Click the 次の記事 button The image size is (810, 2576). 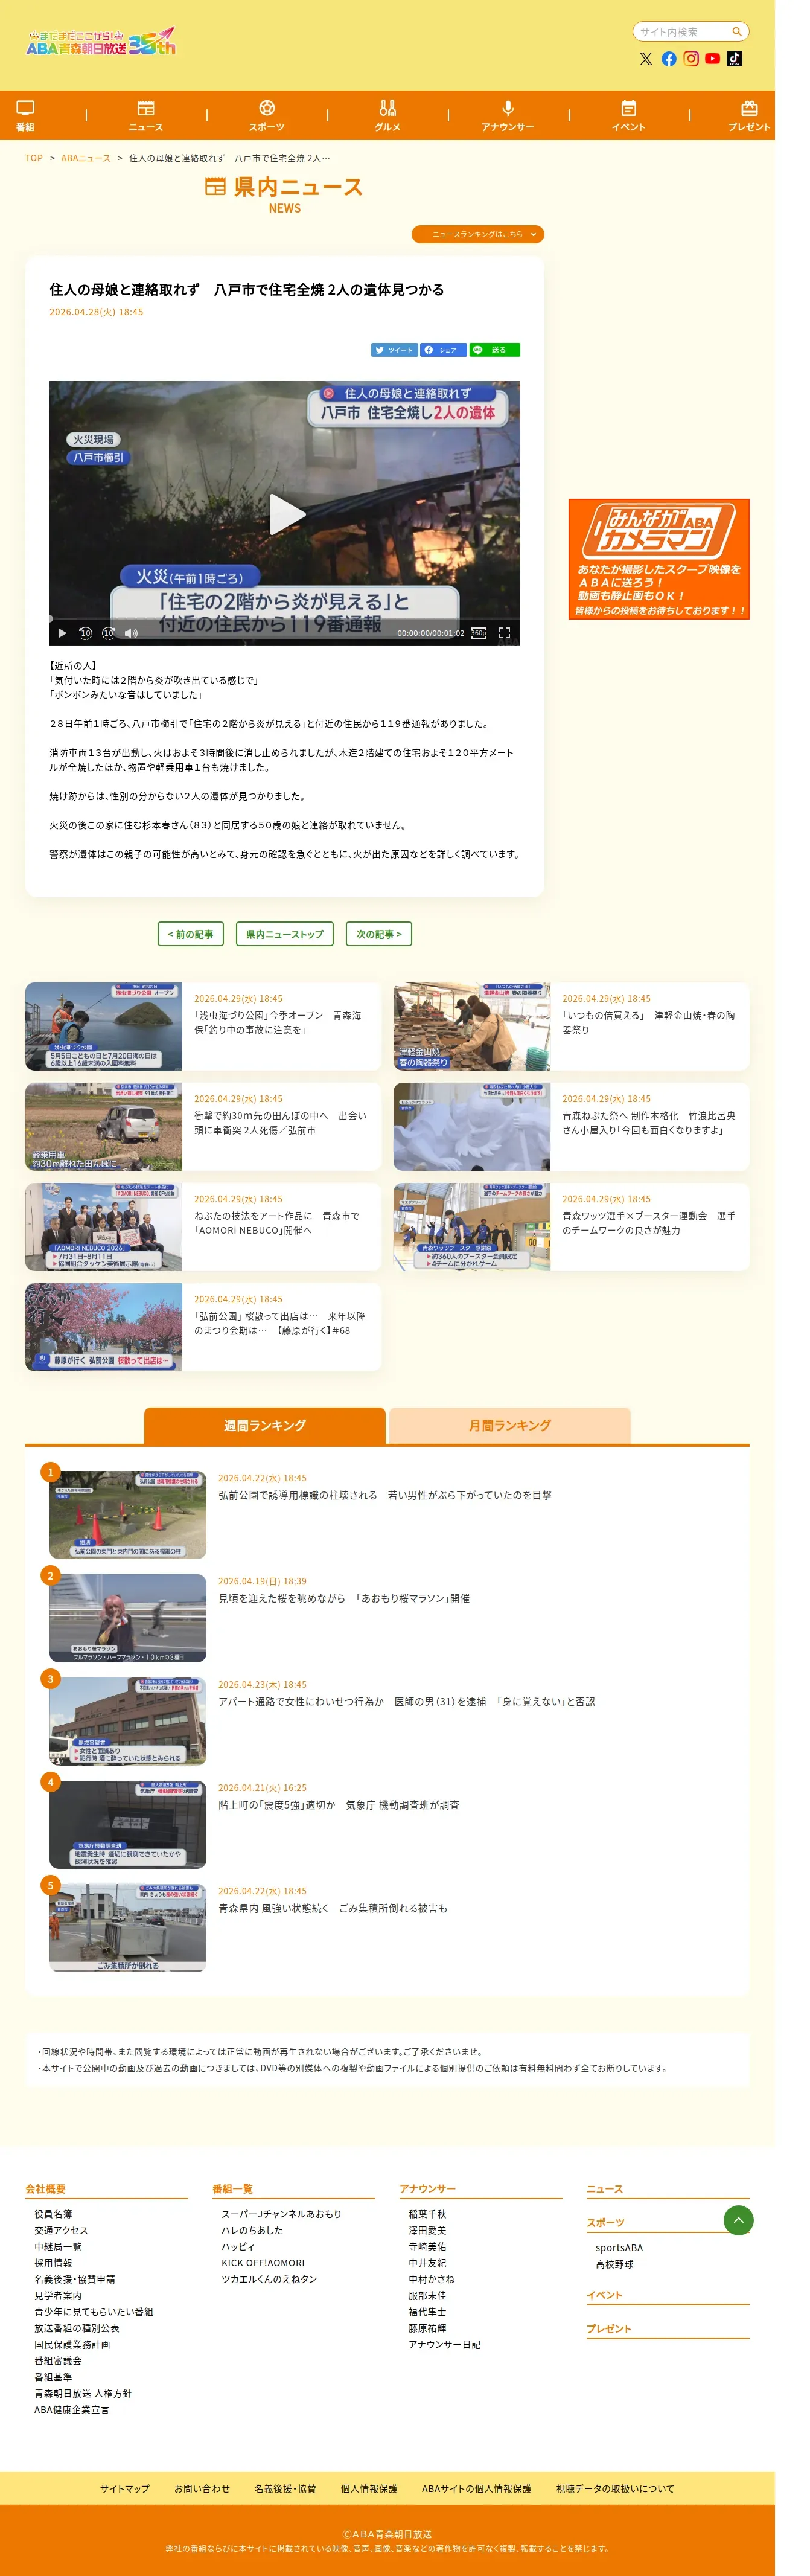point(379,934)
